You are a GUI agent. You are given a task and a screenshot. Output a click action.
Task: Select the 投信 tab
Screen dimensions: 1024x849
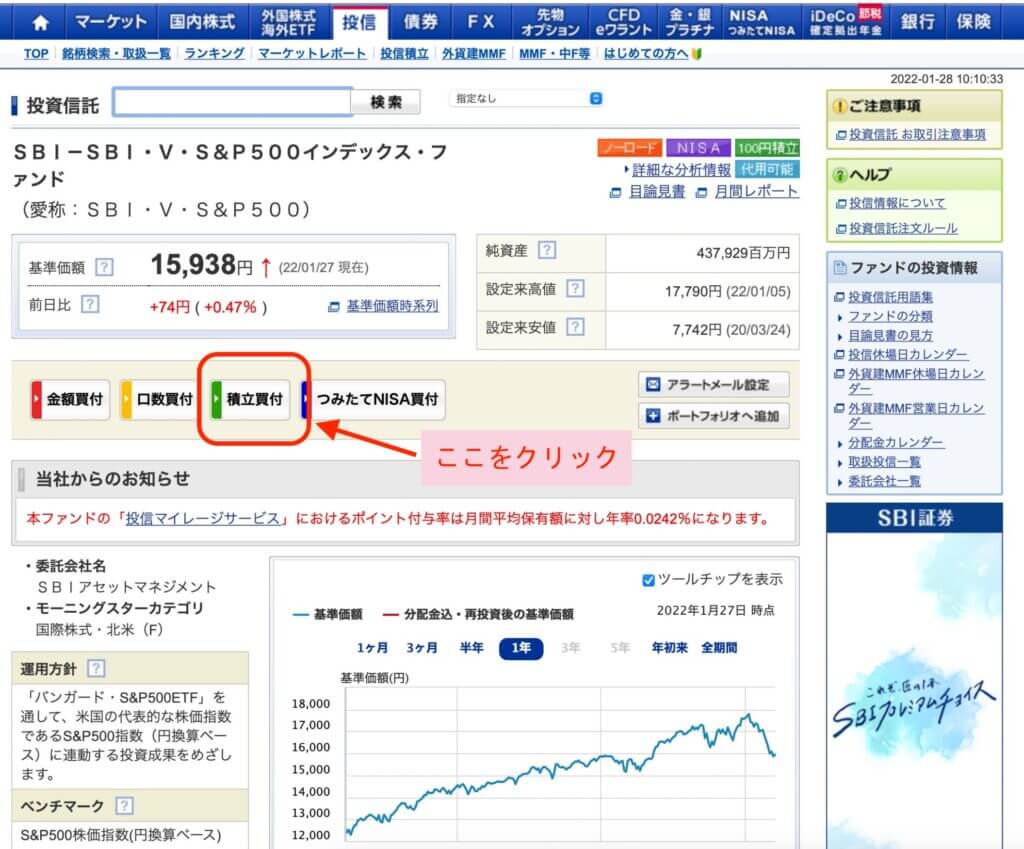(359, 23)
